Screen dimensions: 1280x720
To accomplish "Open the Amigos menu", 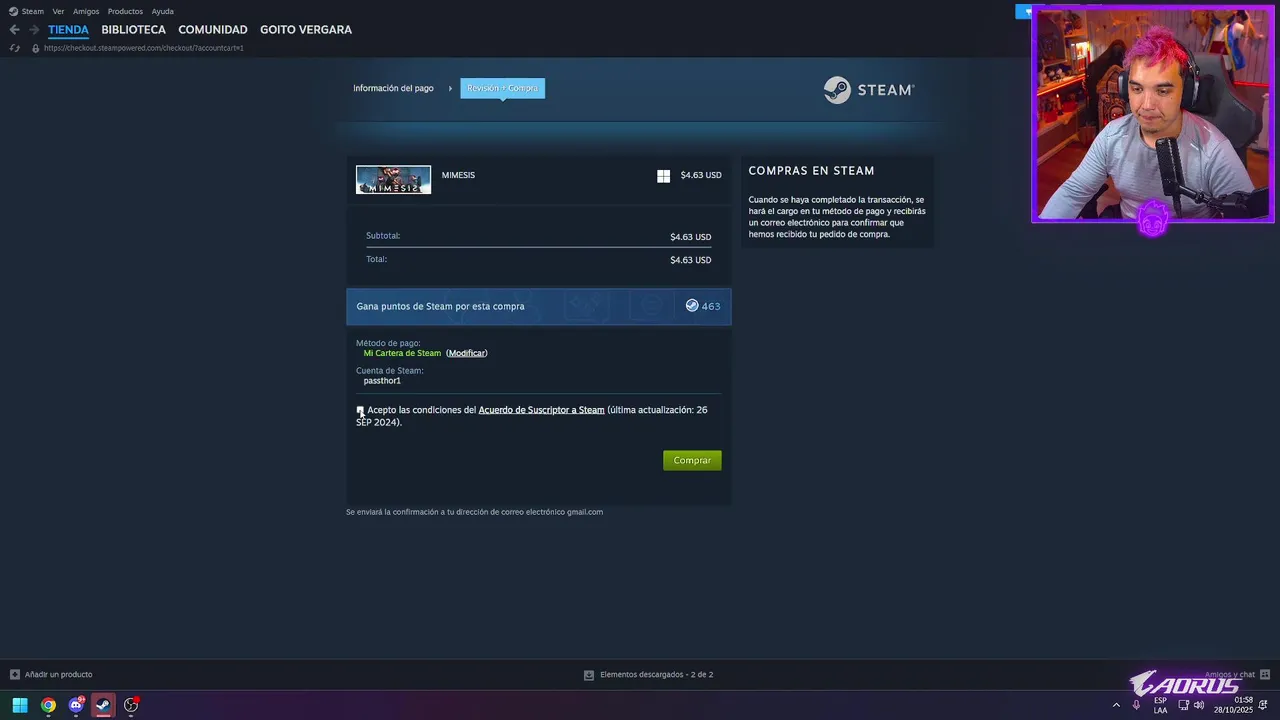I will pyautogui.click(x=86, y=11).
